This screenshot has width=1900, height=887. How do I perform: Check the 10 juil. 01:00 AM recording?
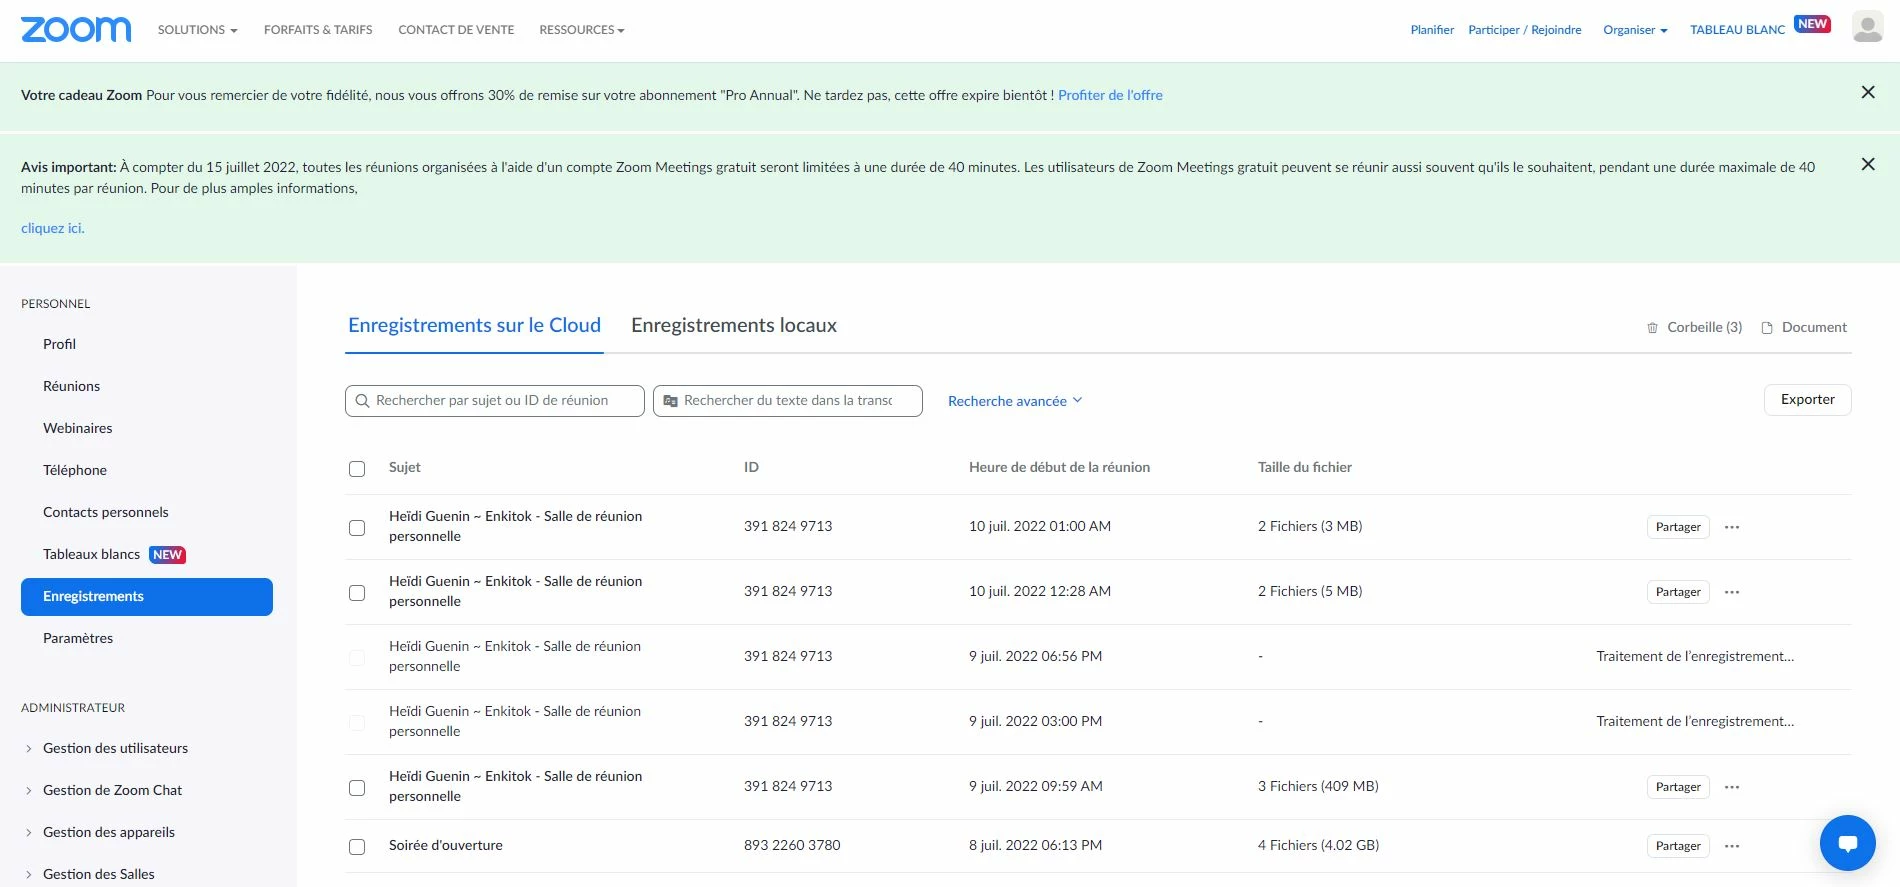[357, 528]
